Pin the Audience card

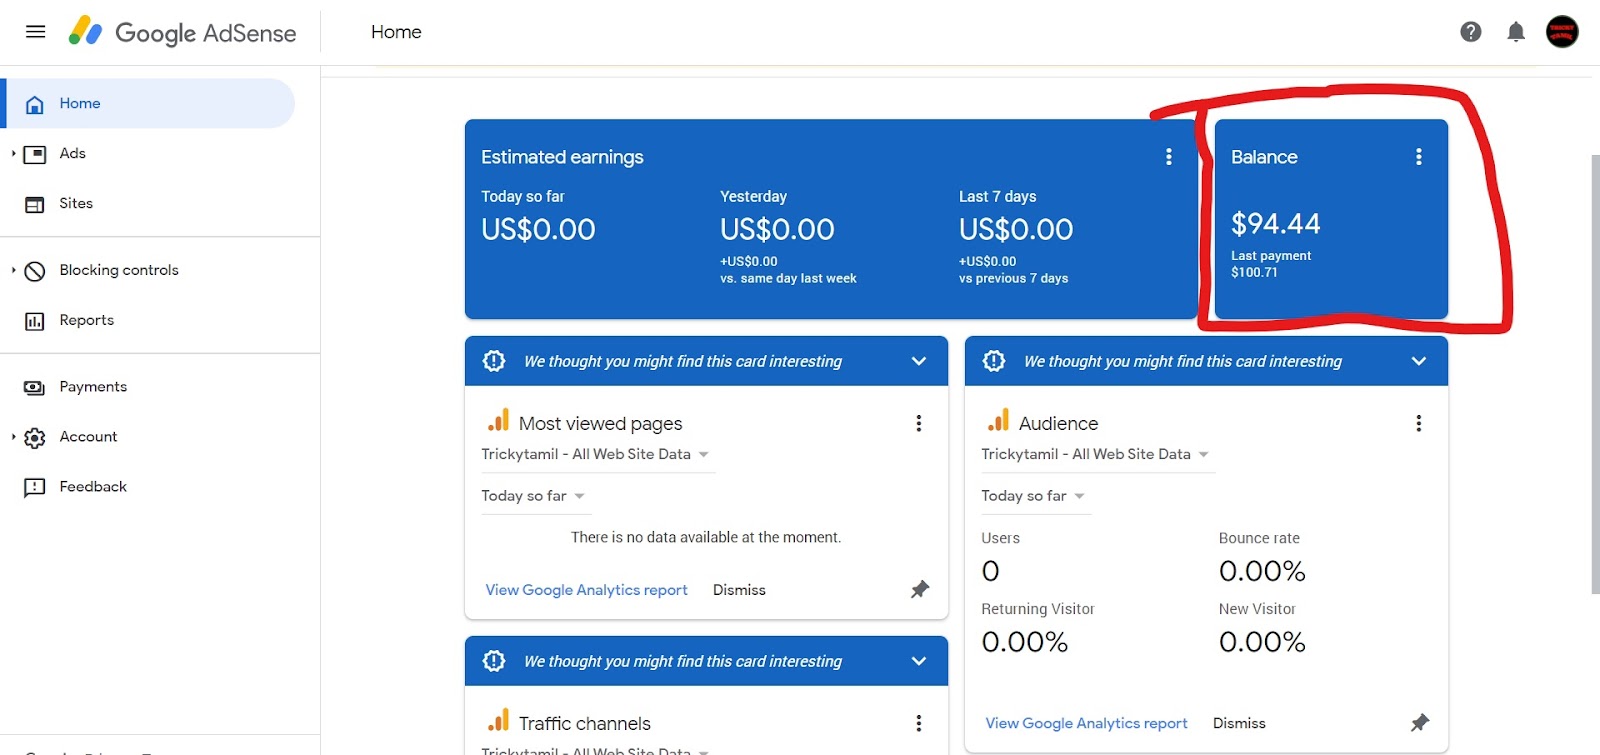1420,723
